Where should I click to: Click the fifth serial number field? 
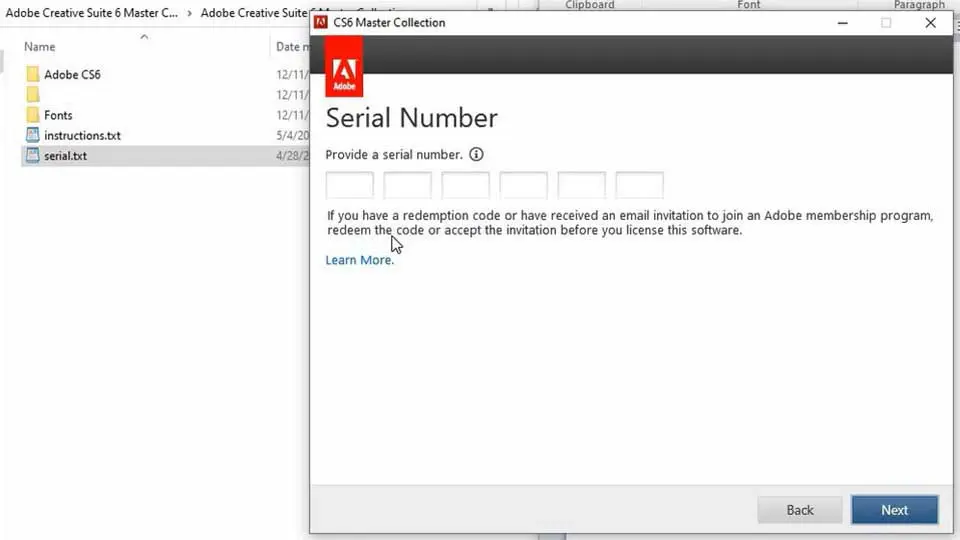click(582, 185)
